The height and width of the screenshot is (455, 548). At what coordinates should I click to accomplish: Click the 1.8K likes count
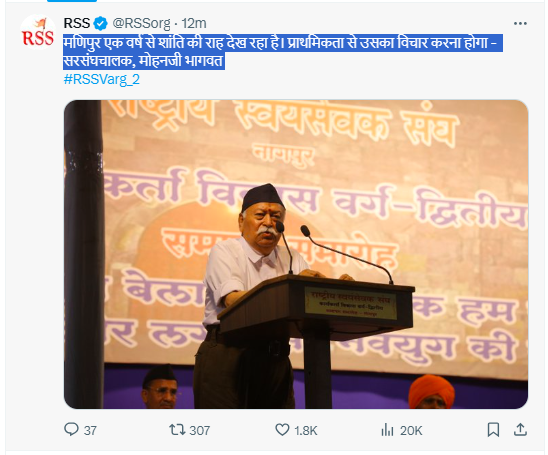click(x=306, y=431)
